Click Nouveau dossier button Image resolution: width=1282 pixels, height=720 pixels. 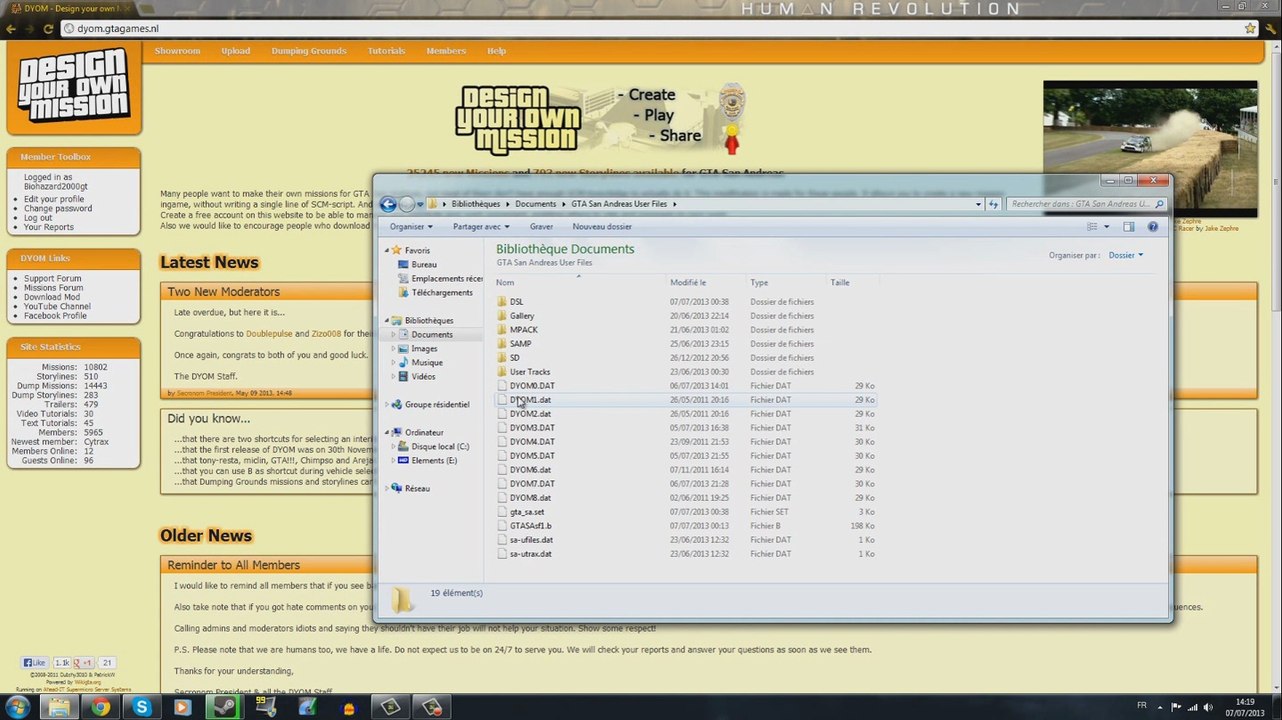coord(602,227)
